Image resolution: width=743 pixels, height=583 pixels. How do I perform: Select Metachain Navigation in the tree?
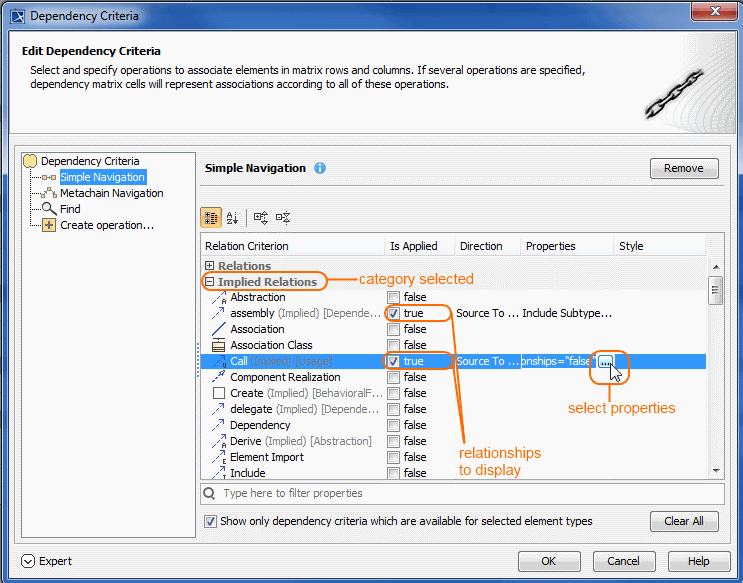(112, 193)
